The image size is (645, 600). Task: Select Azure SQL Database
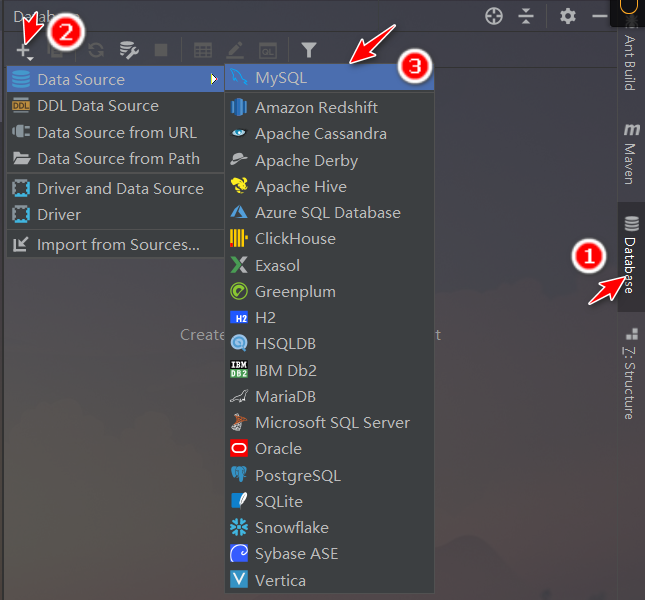click(x=329, y=213)
